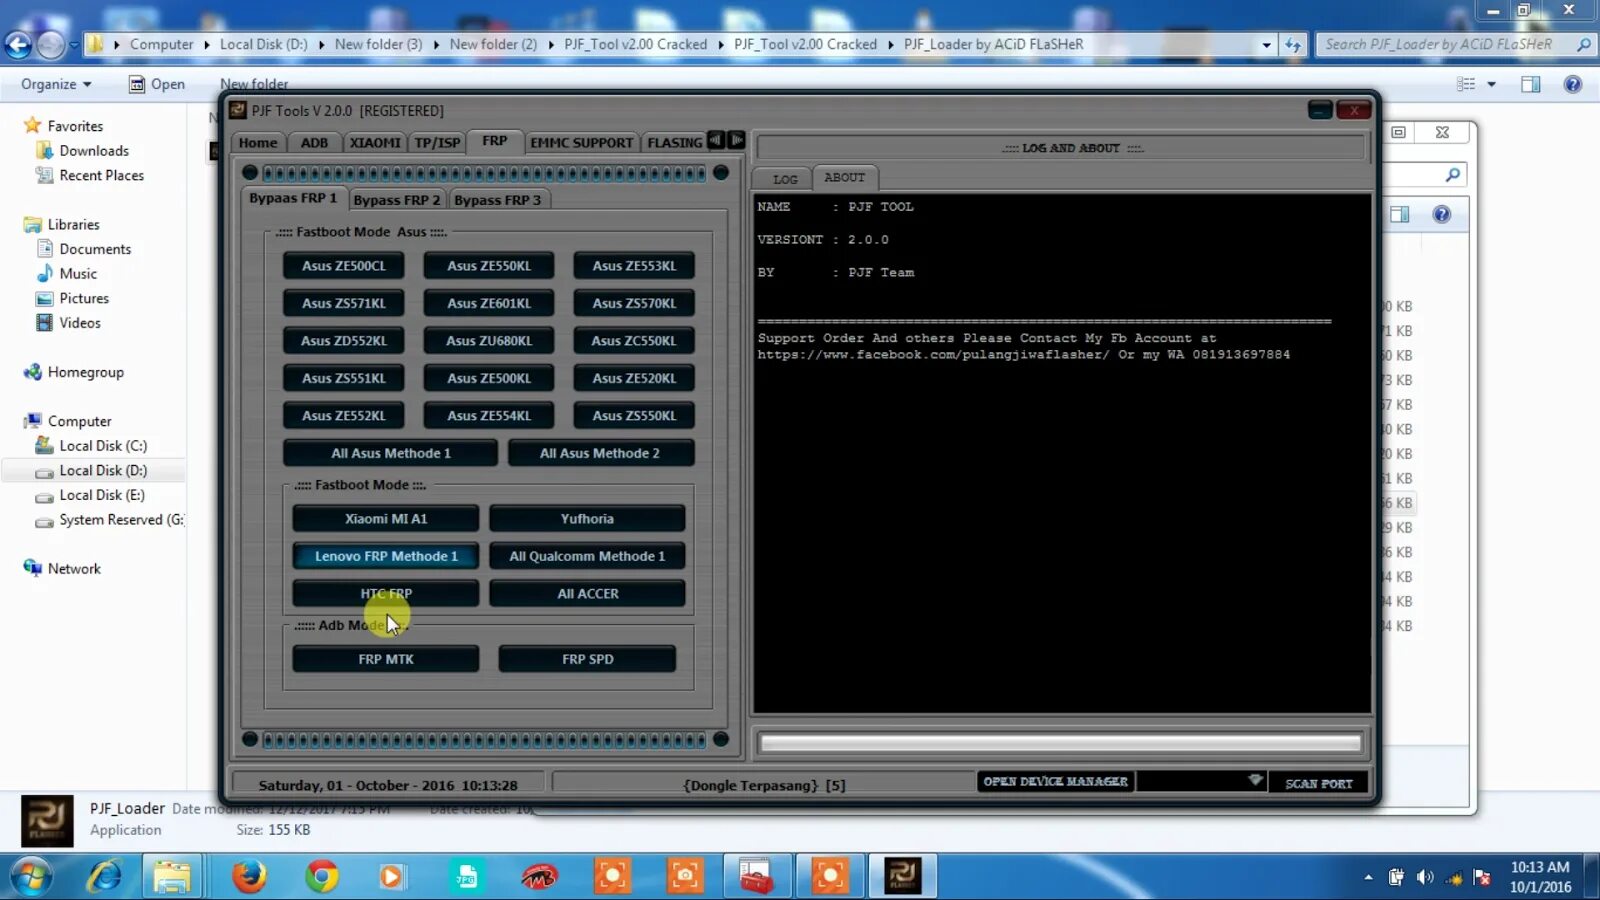Select the Bypass FRP 2 sub-tab
Viewport: 1600px width, 900px height.
tap(397, 200)
